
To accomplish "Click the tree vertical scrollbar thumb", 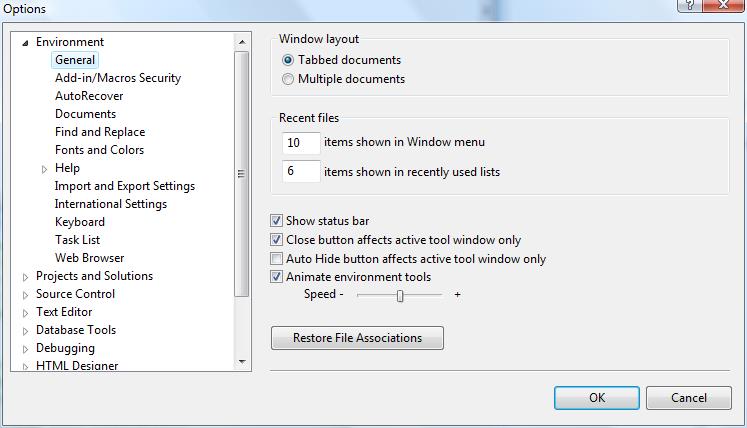I will tap(242, 173).
